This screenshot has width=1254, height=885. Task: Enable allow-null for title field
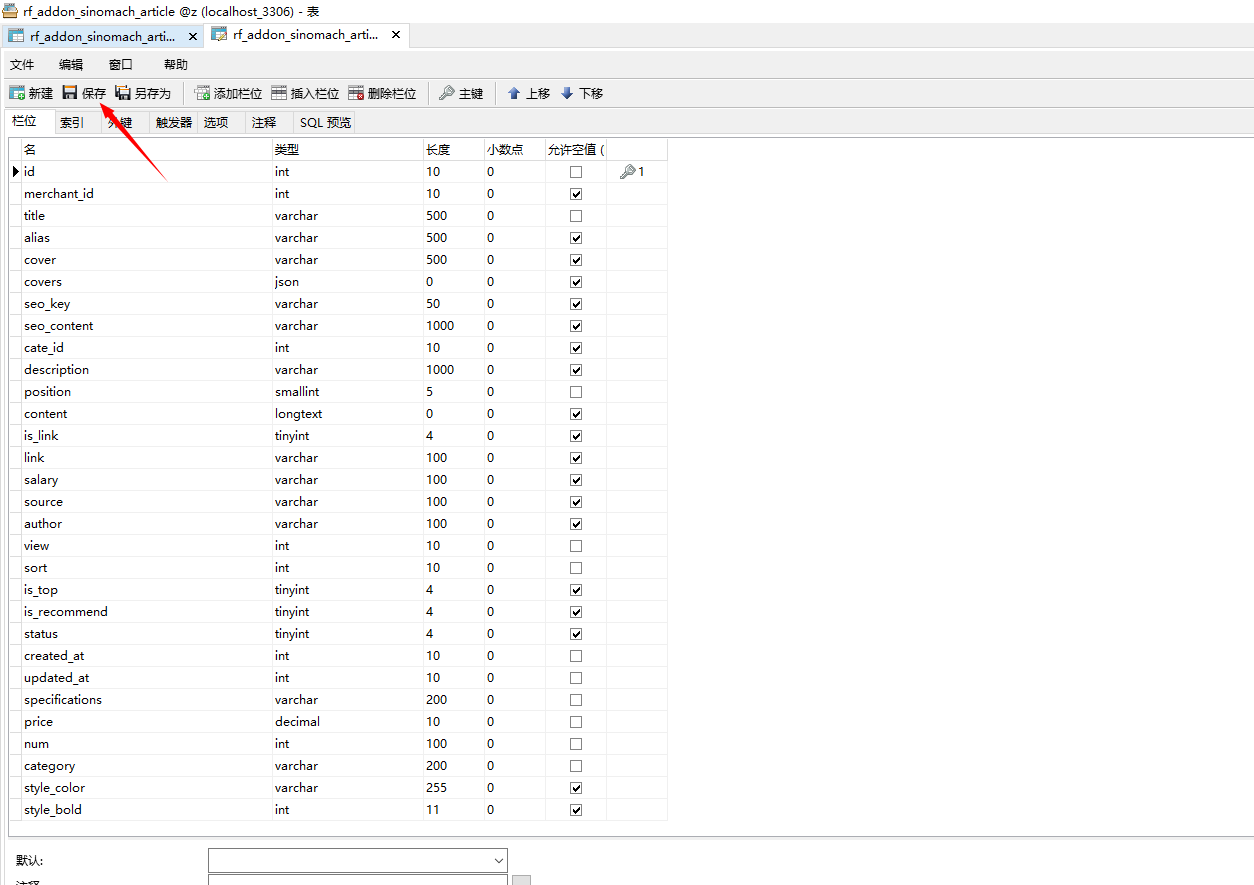[576, 216]
